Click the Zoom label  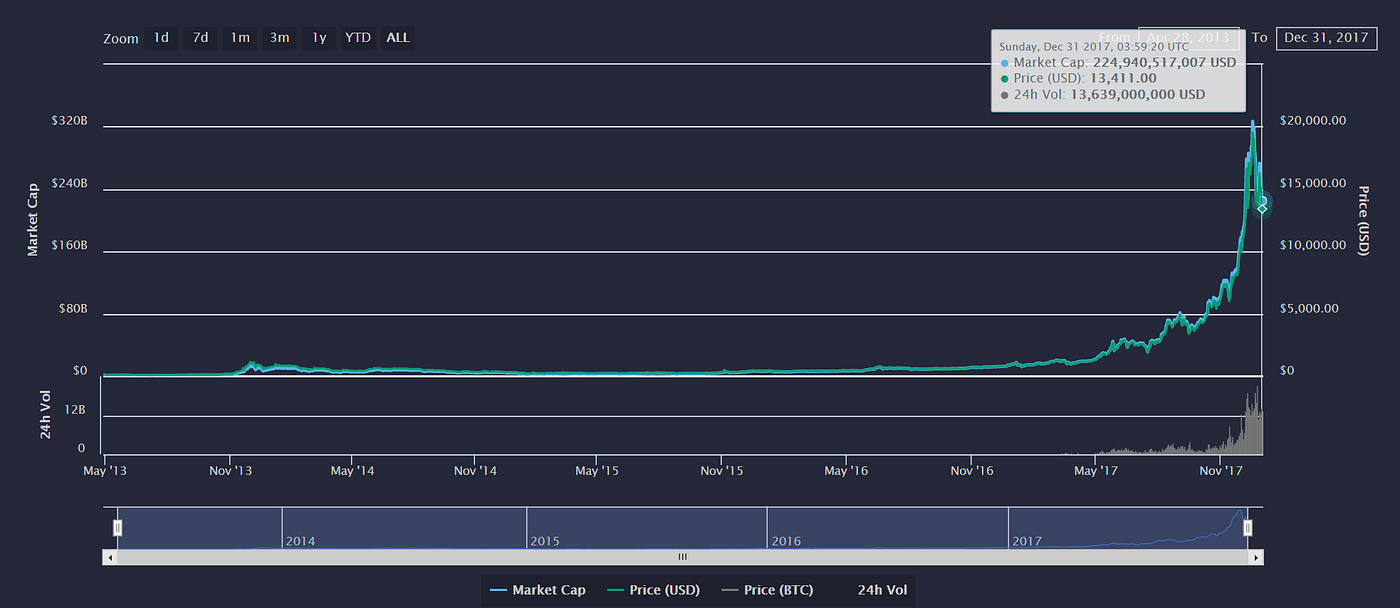(x=121, y=39)
